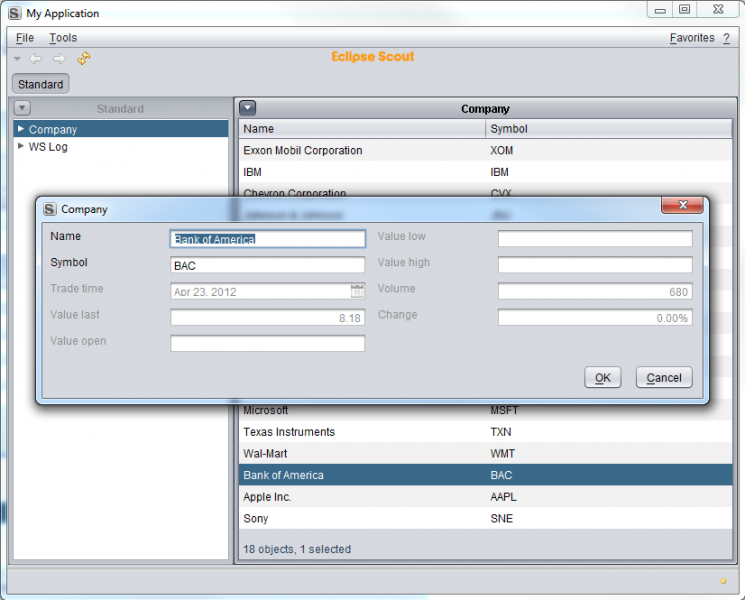Screen dimensions: 745x600
Task: Open calendar picker in Trade time field
Action: 357,291
